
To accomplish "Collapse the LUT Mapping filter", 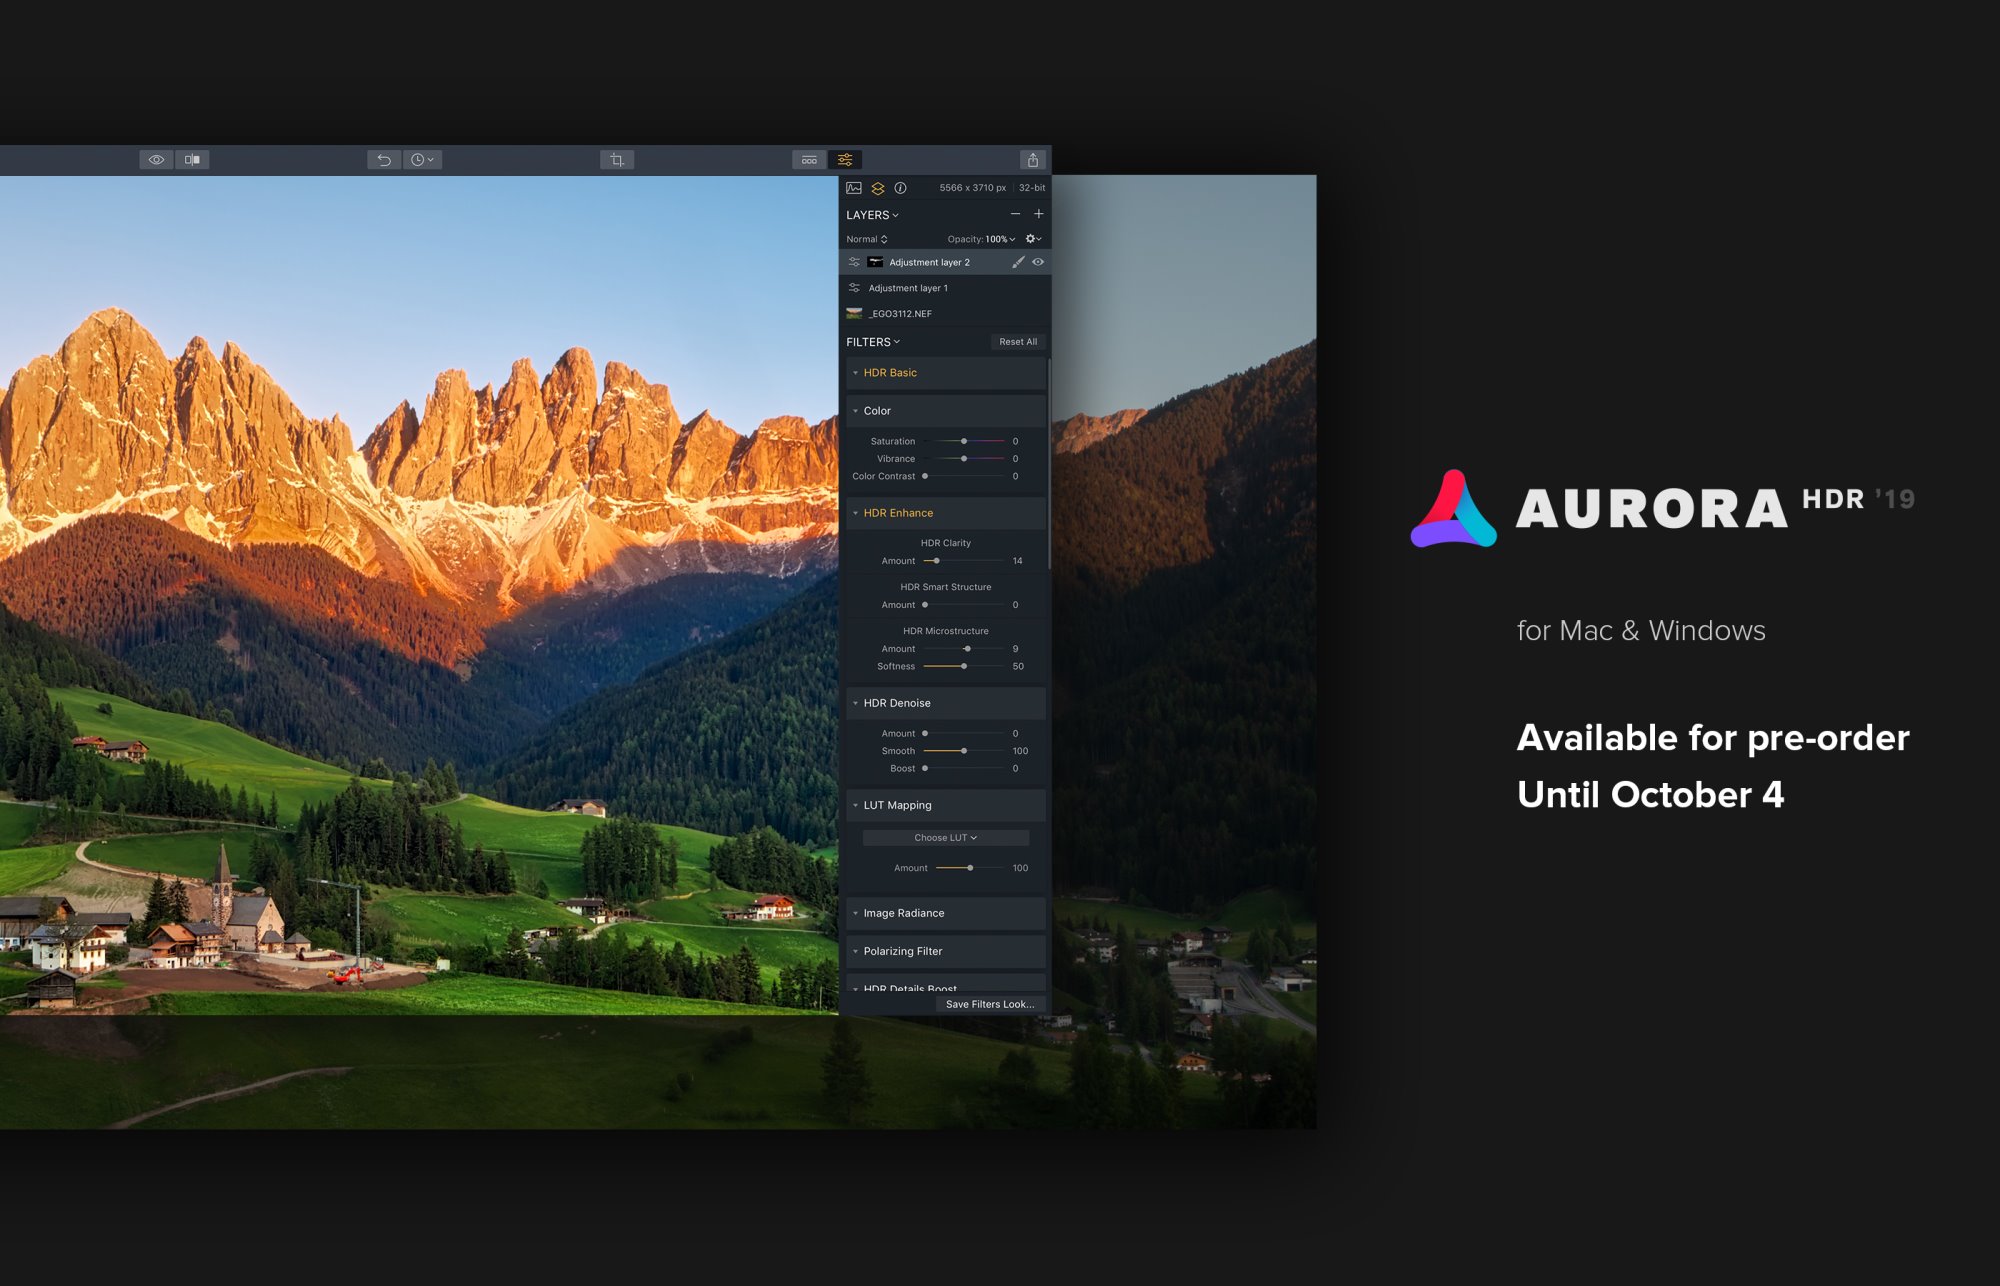I will [x=946, y=805].
